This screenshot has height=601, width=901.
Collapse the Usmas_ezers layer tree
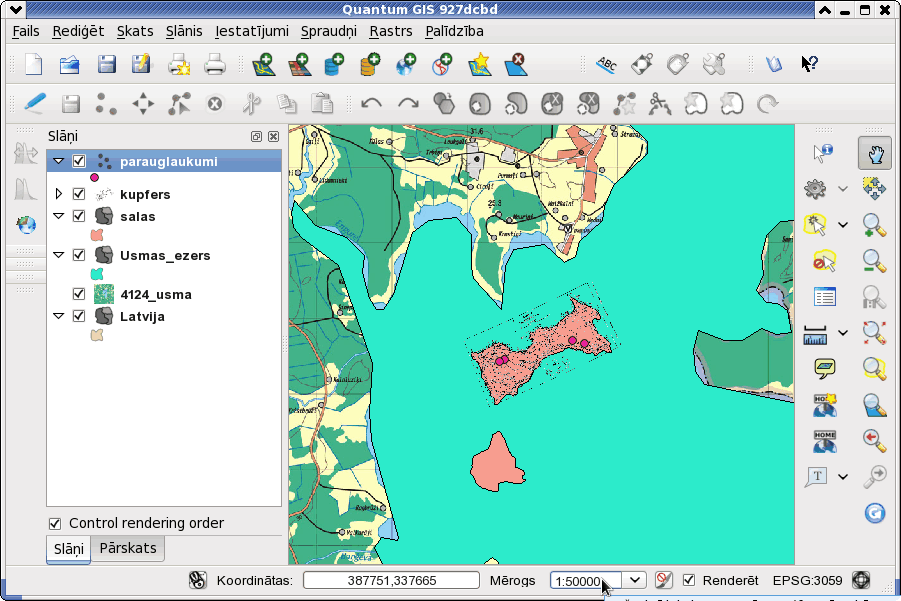pos(59,255)
